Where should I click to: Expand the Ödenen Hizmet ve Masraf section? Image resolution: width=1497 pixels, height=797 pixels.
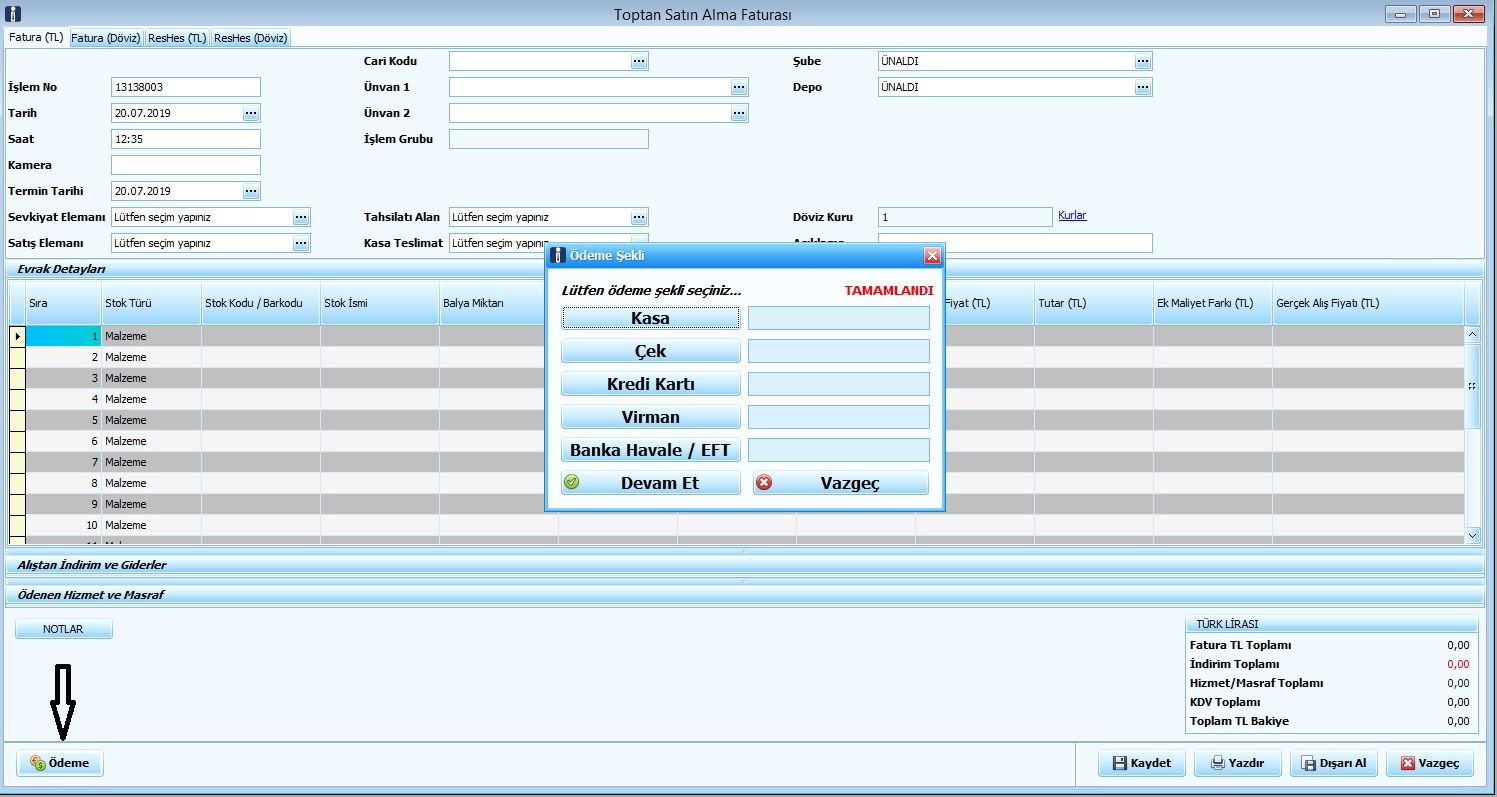point(90,595)
